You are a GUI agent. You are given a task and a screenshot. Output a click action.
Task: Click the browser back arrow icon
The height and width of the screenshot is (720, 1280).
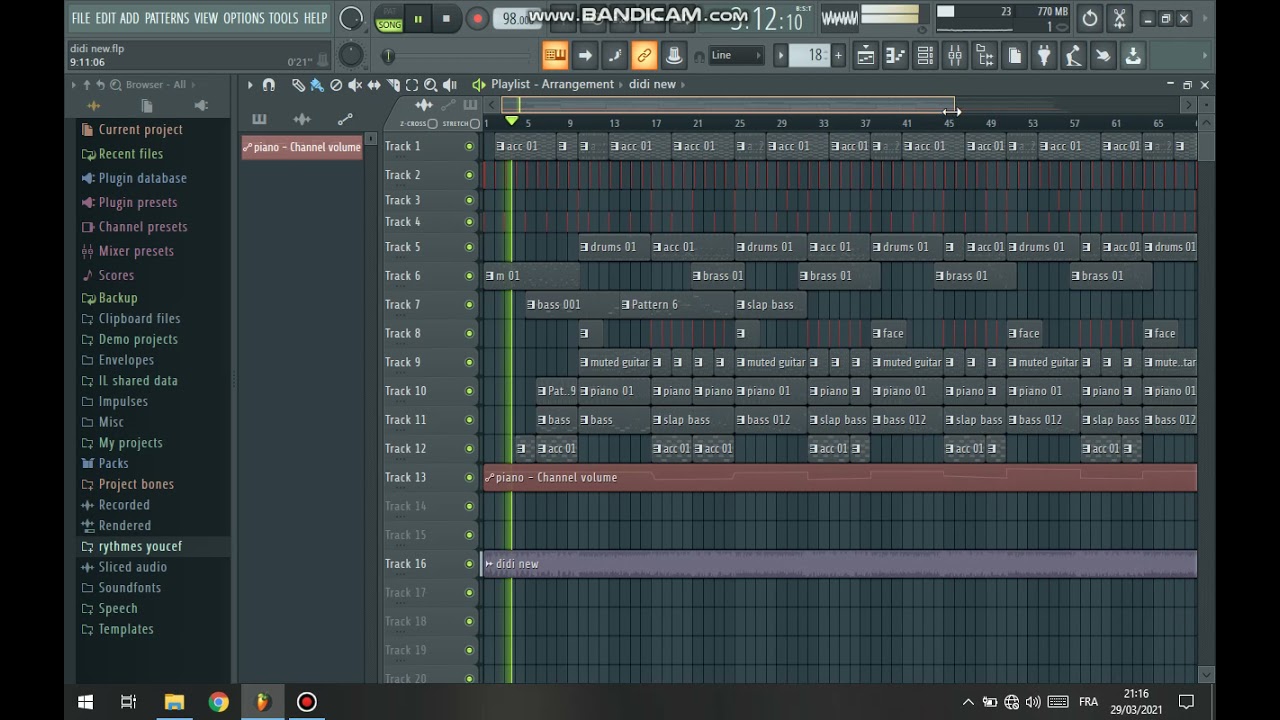101,85
